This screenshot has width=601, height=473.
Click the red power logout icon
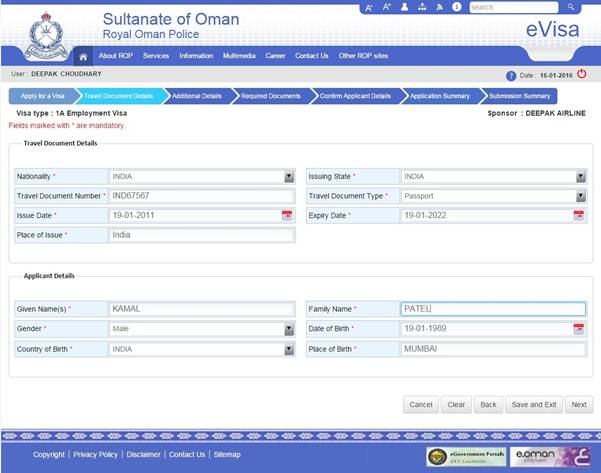click(x=581, y=74)
